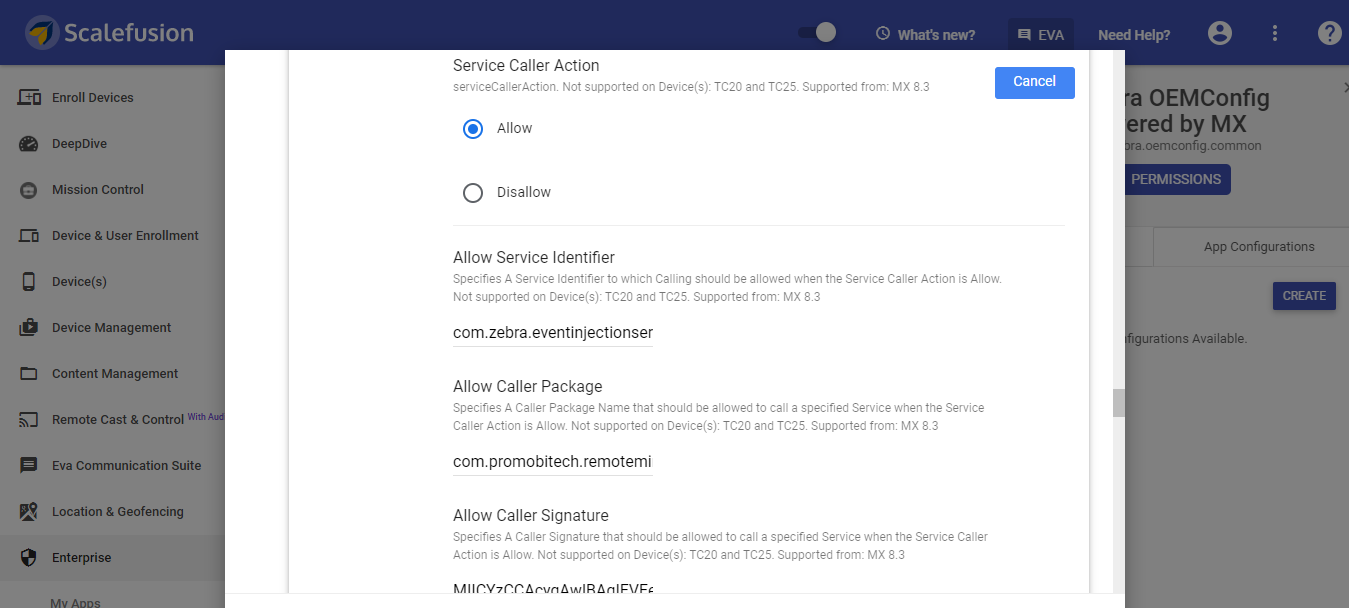Select the Disallow radio button
Viewport: 1349px width, 608px height.
click(x=473, y=192)
